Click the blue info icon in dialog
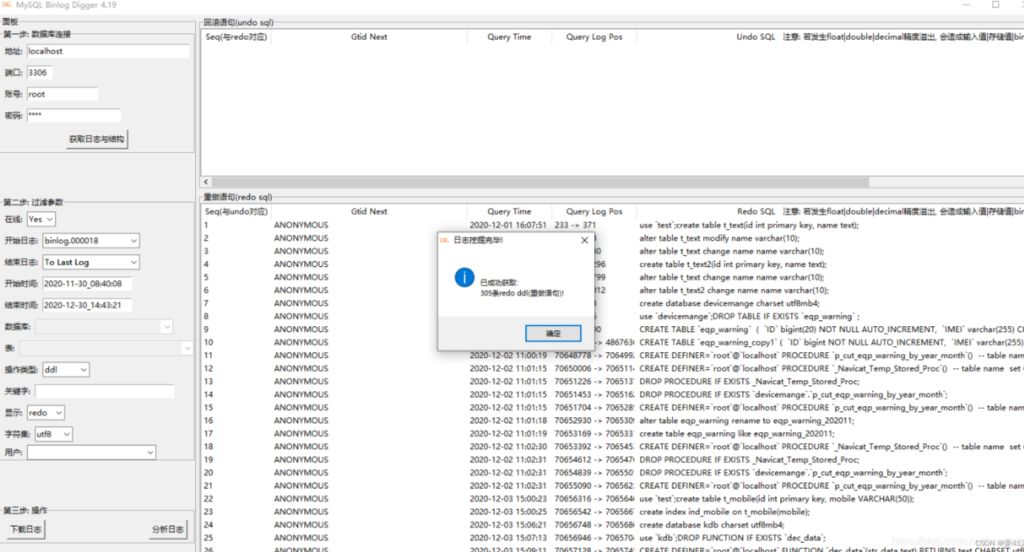The width and height of the screenshot is (1024, 552). (x=464, y=278)
